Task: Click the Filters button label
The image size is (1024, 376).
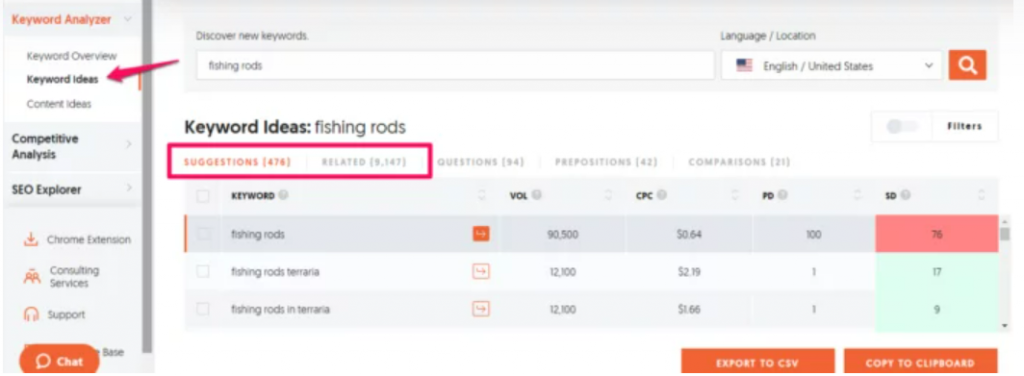Action: click(x=964, y=126)
